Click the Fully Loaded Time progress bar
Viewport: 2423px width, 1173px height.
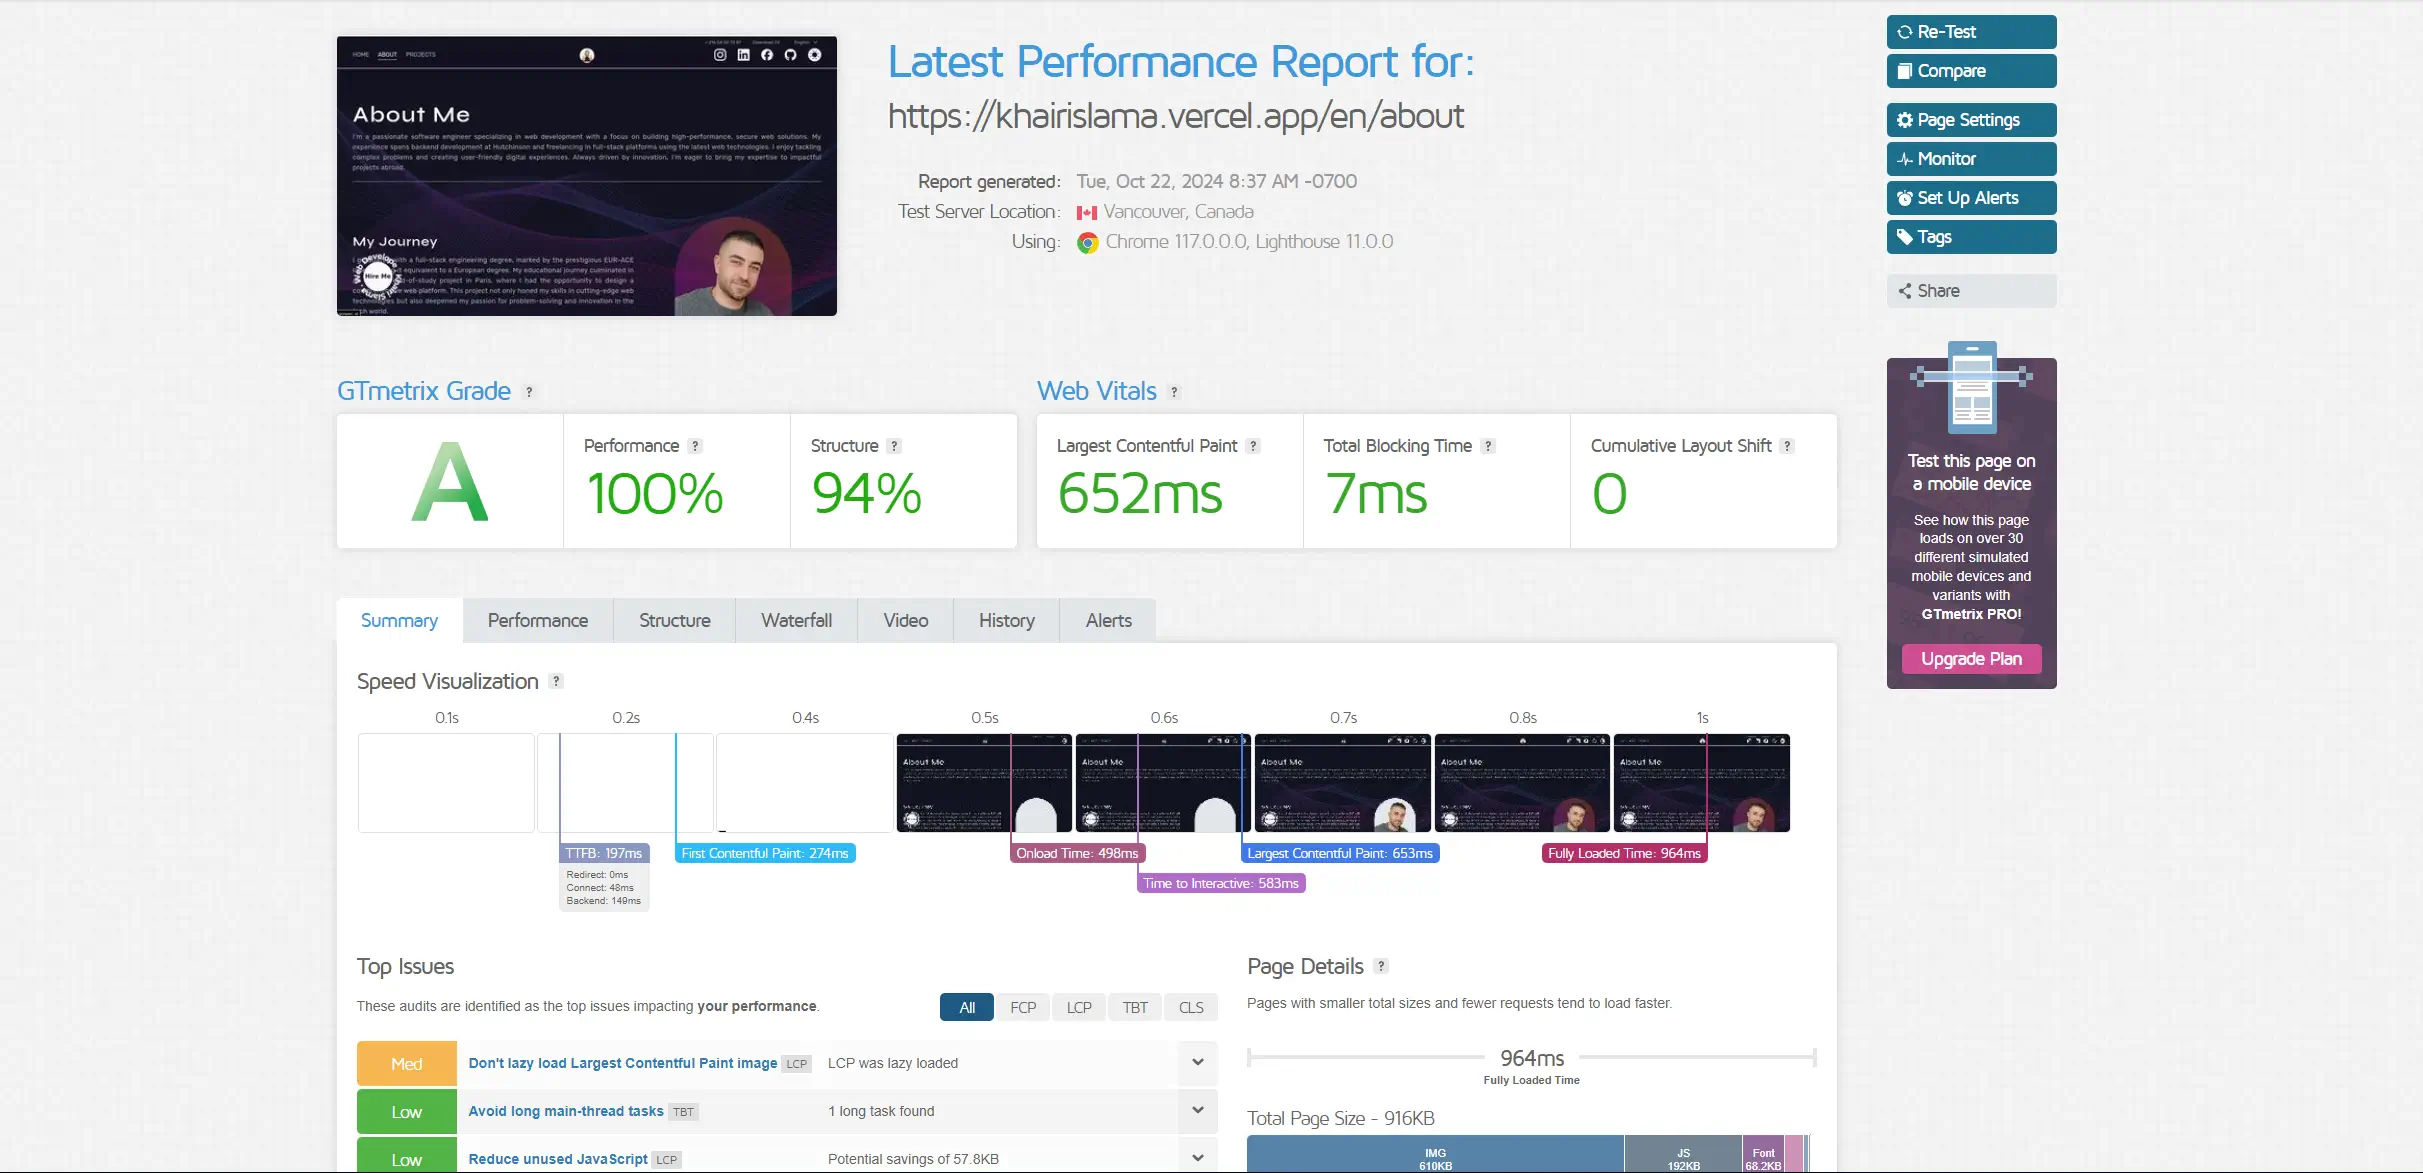pyautogui.click(x=1531, y=1056)
